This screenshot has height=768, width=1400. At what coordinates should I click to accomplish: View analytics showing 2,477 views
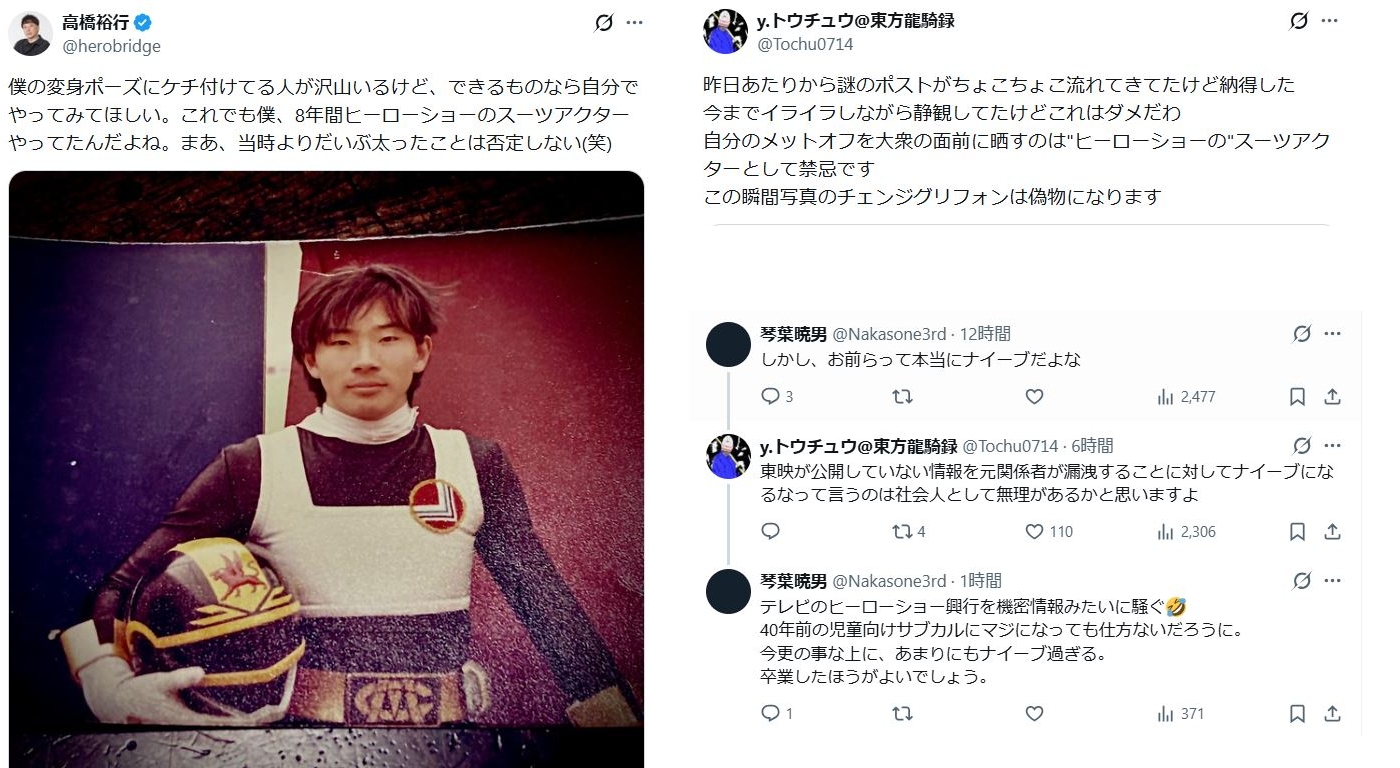point(1186,396)
